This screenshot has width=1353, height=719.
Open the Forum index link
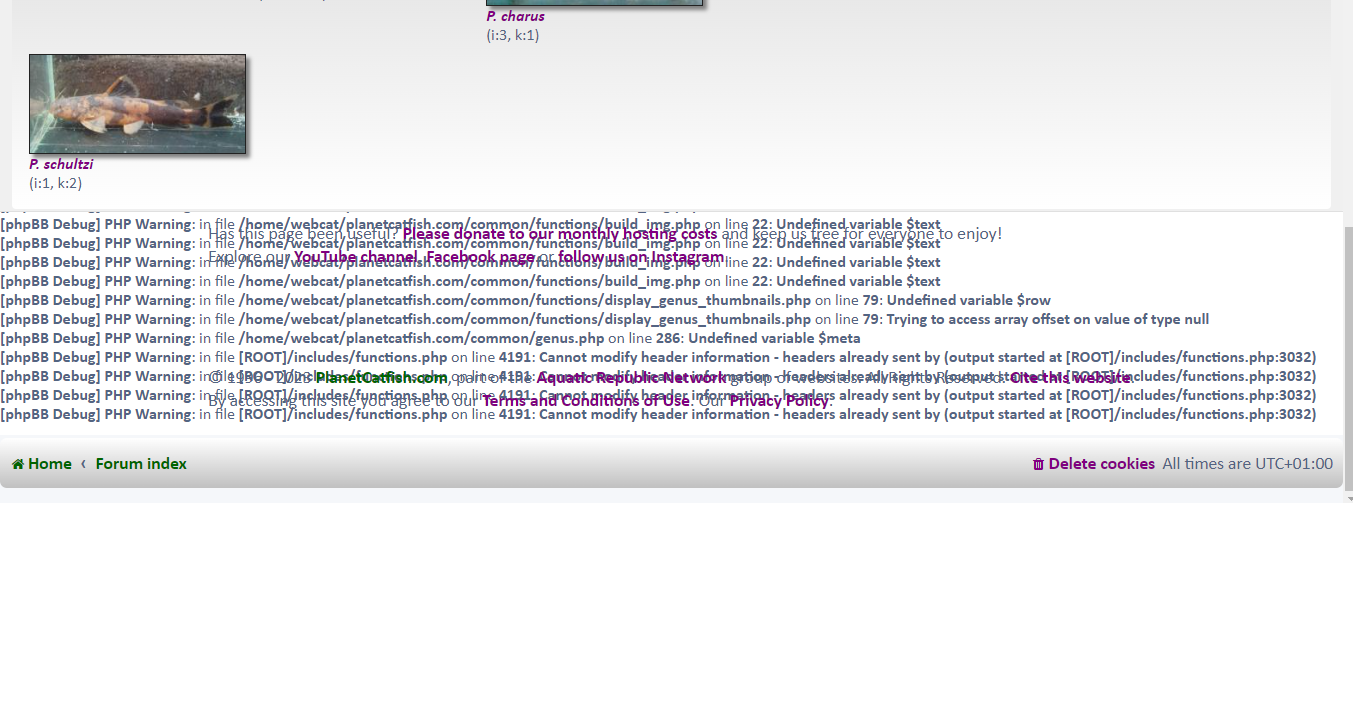141,464
